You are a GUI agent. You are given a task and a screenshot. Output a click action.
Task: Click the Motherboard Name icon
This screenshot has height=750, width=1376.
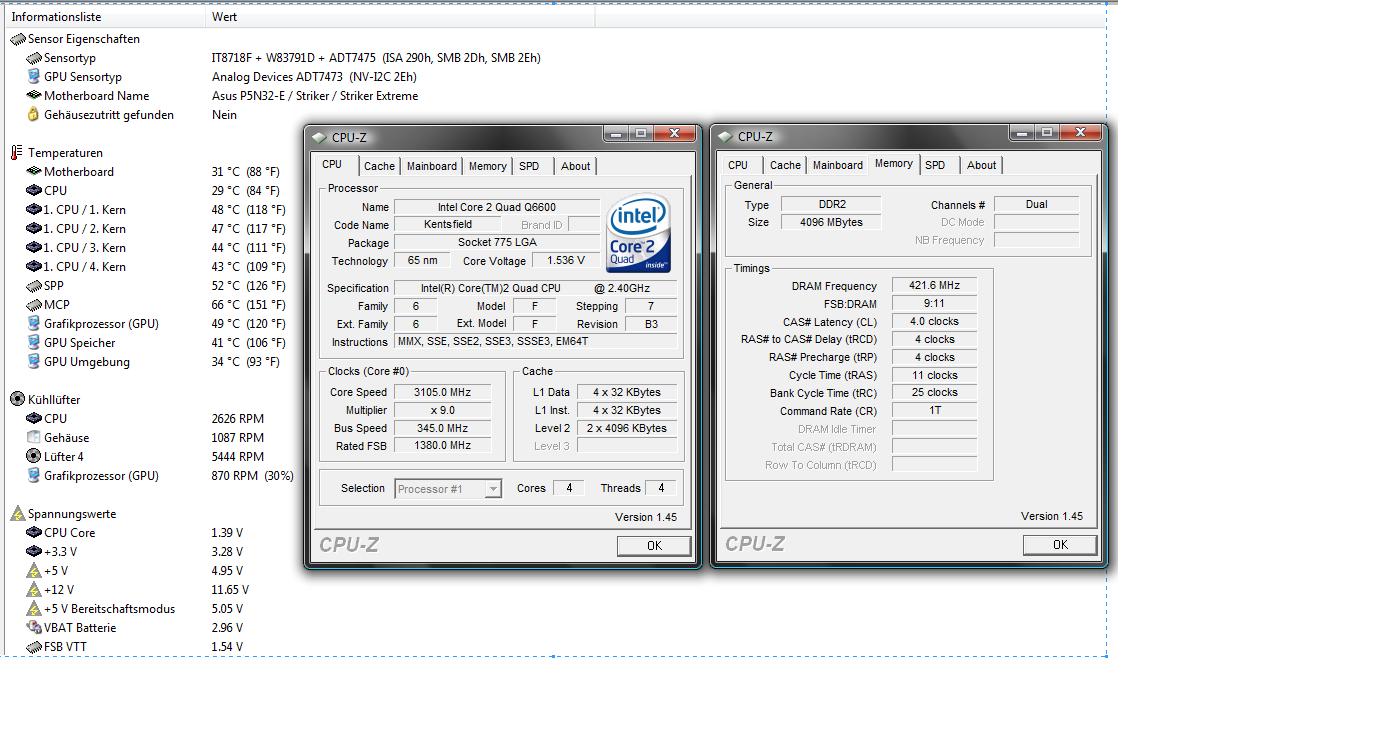(x=34, y=96)
